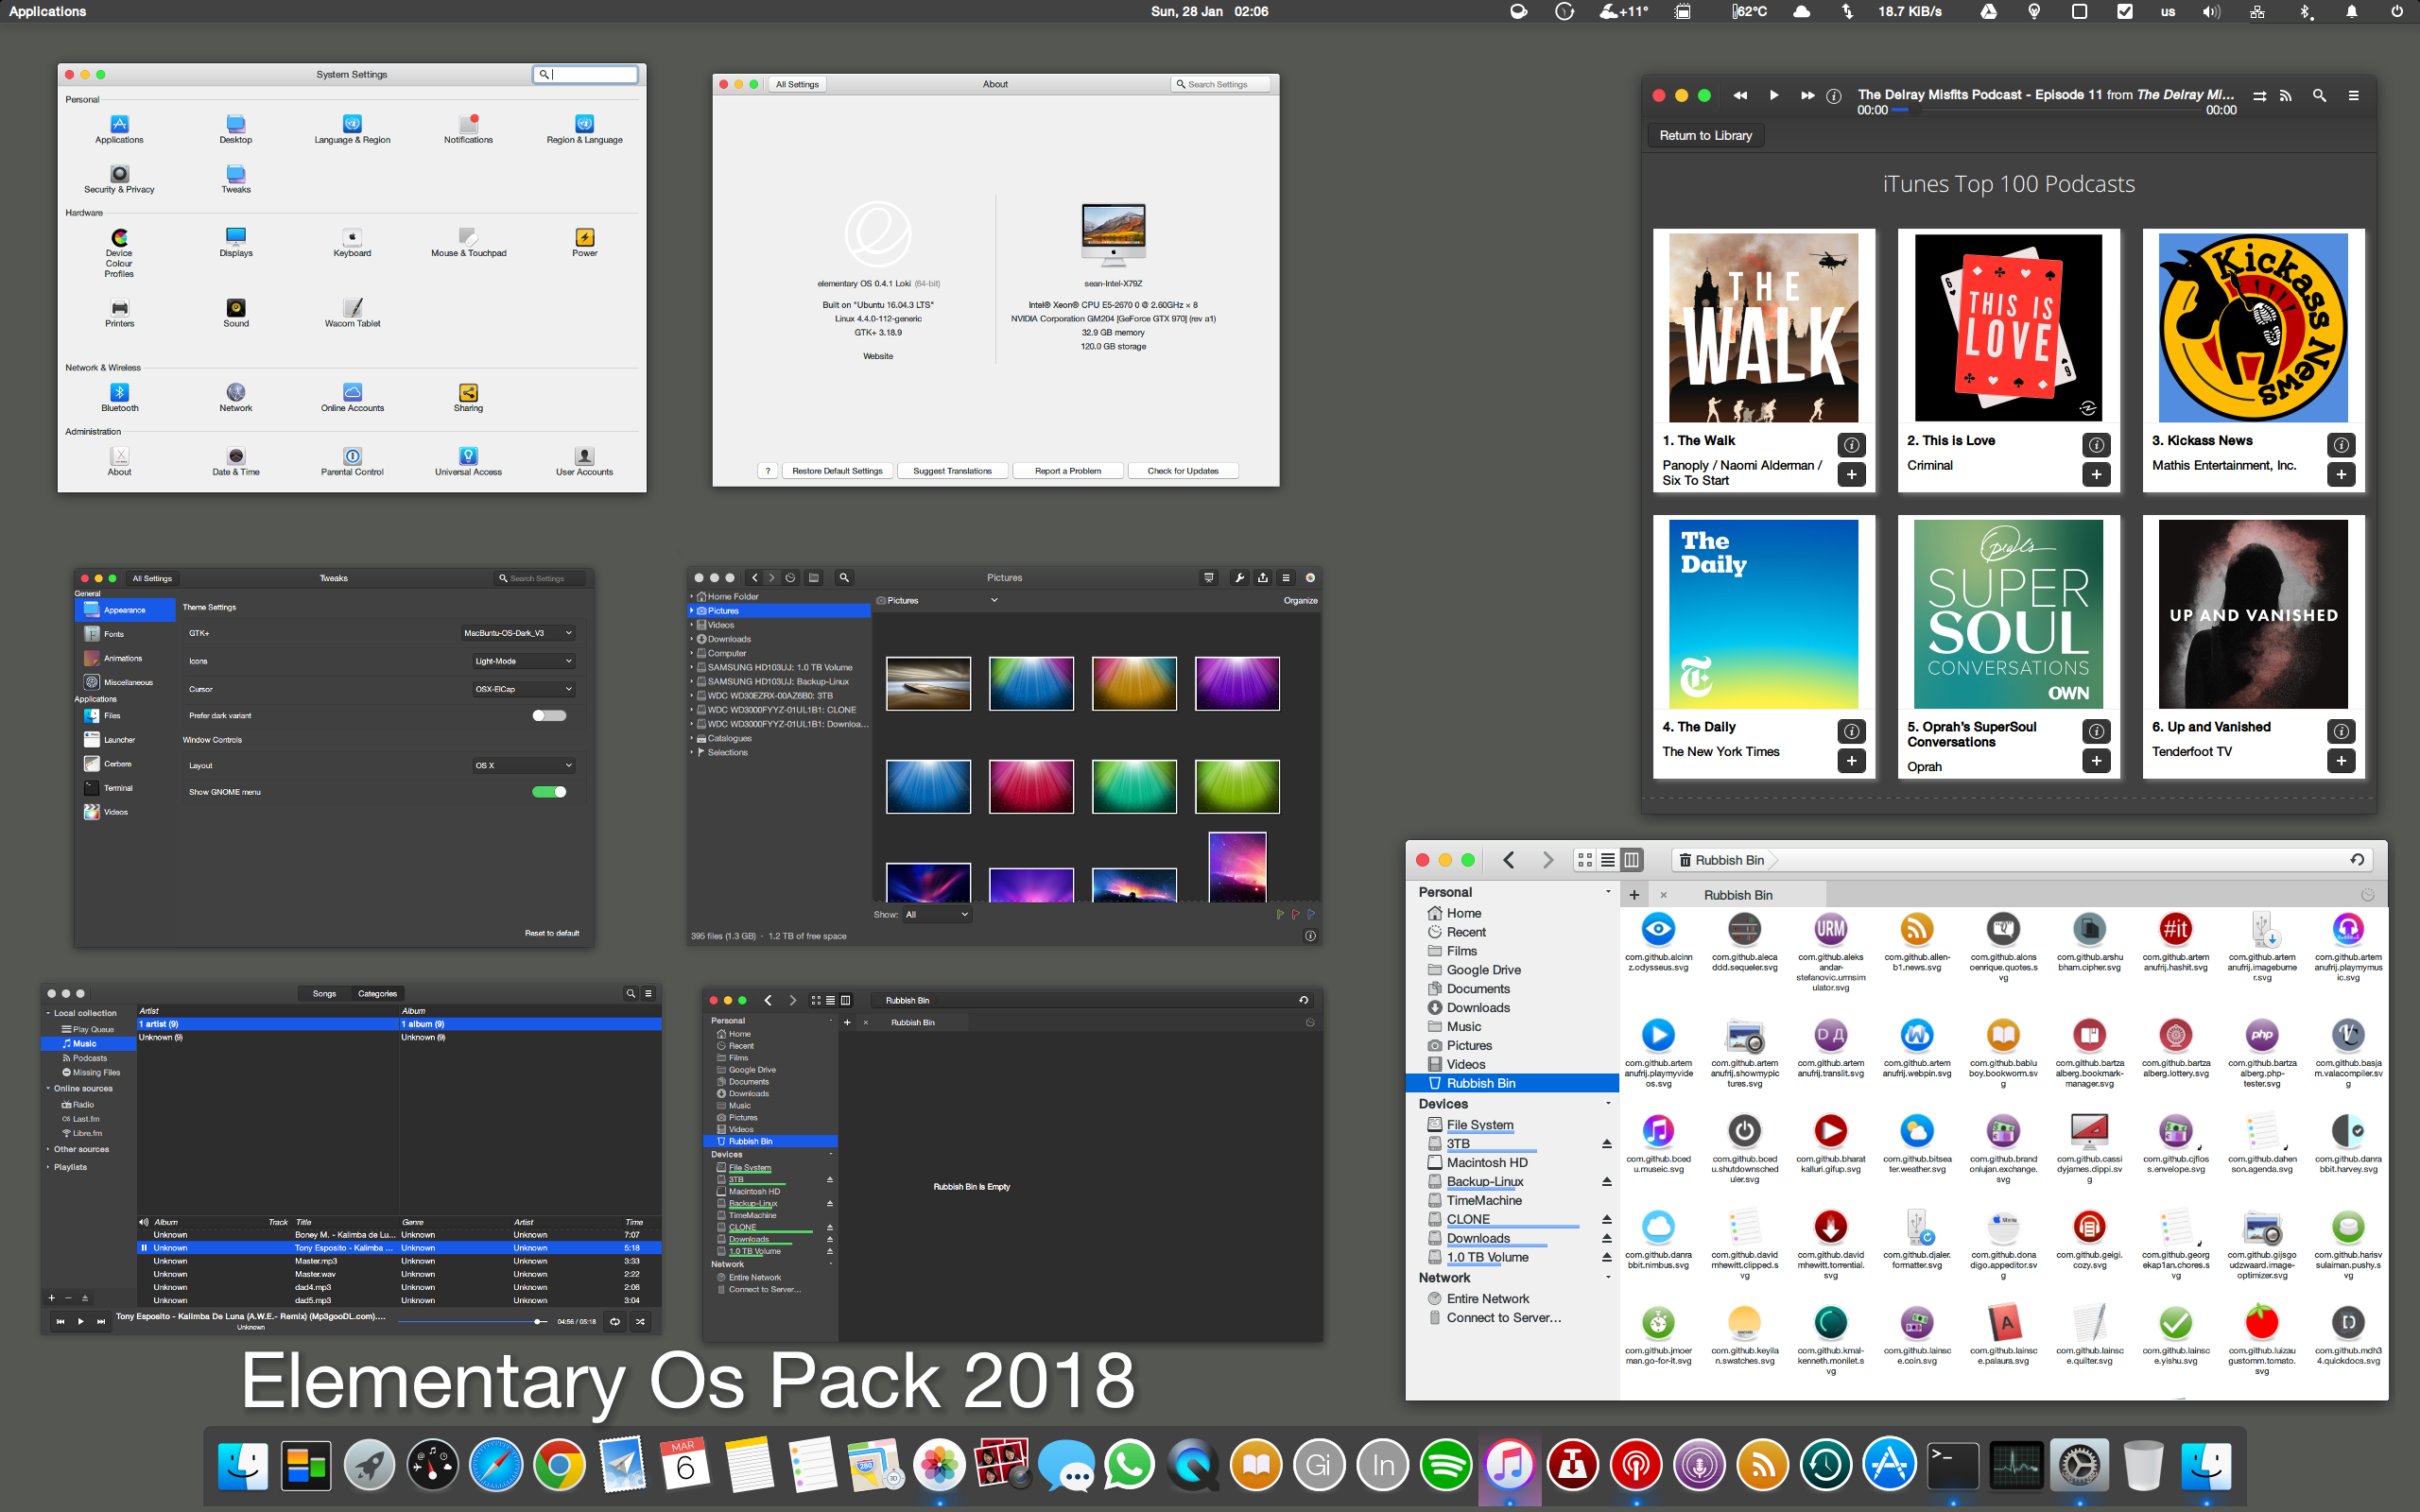Open the GTK+ theme dropdown
This screenshot has height=1512, width=2420.
point(518,633)
